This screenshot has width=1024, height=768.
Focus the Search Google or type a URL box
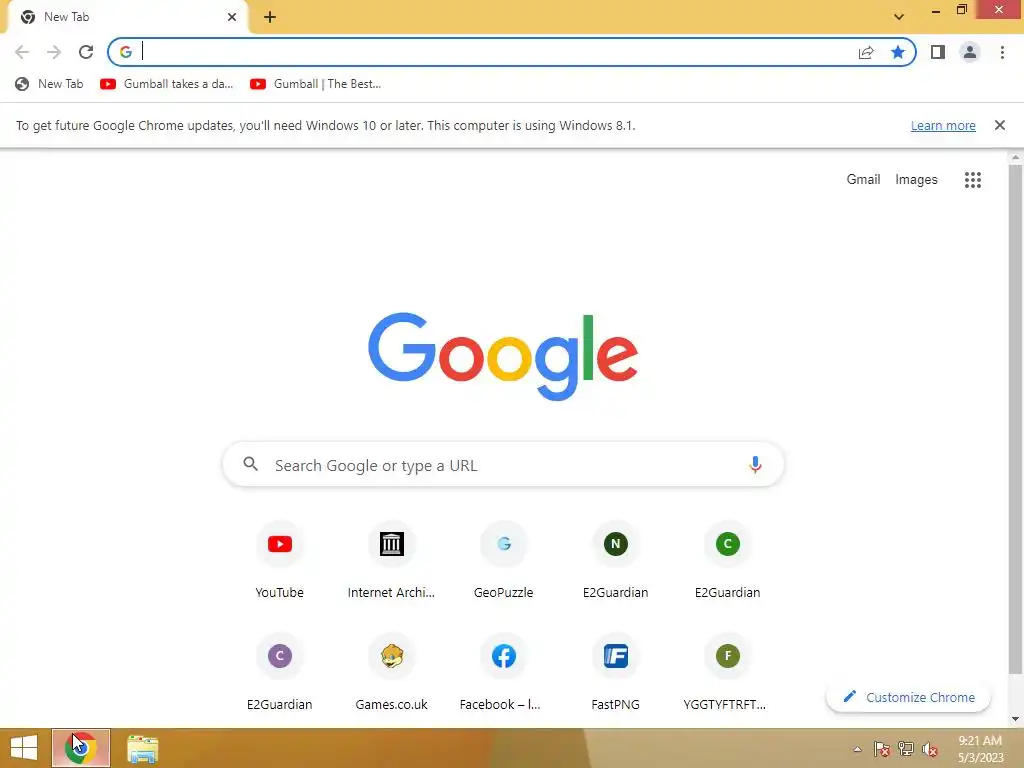(x=503, y=464)
